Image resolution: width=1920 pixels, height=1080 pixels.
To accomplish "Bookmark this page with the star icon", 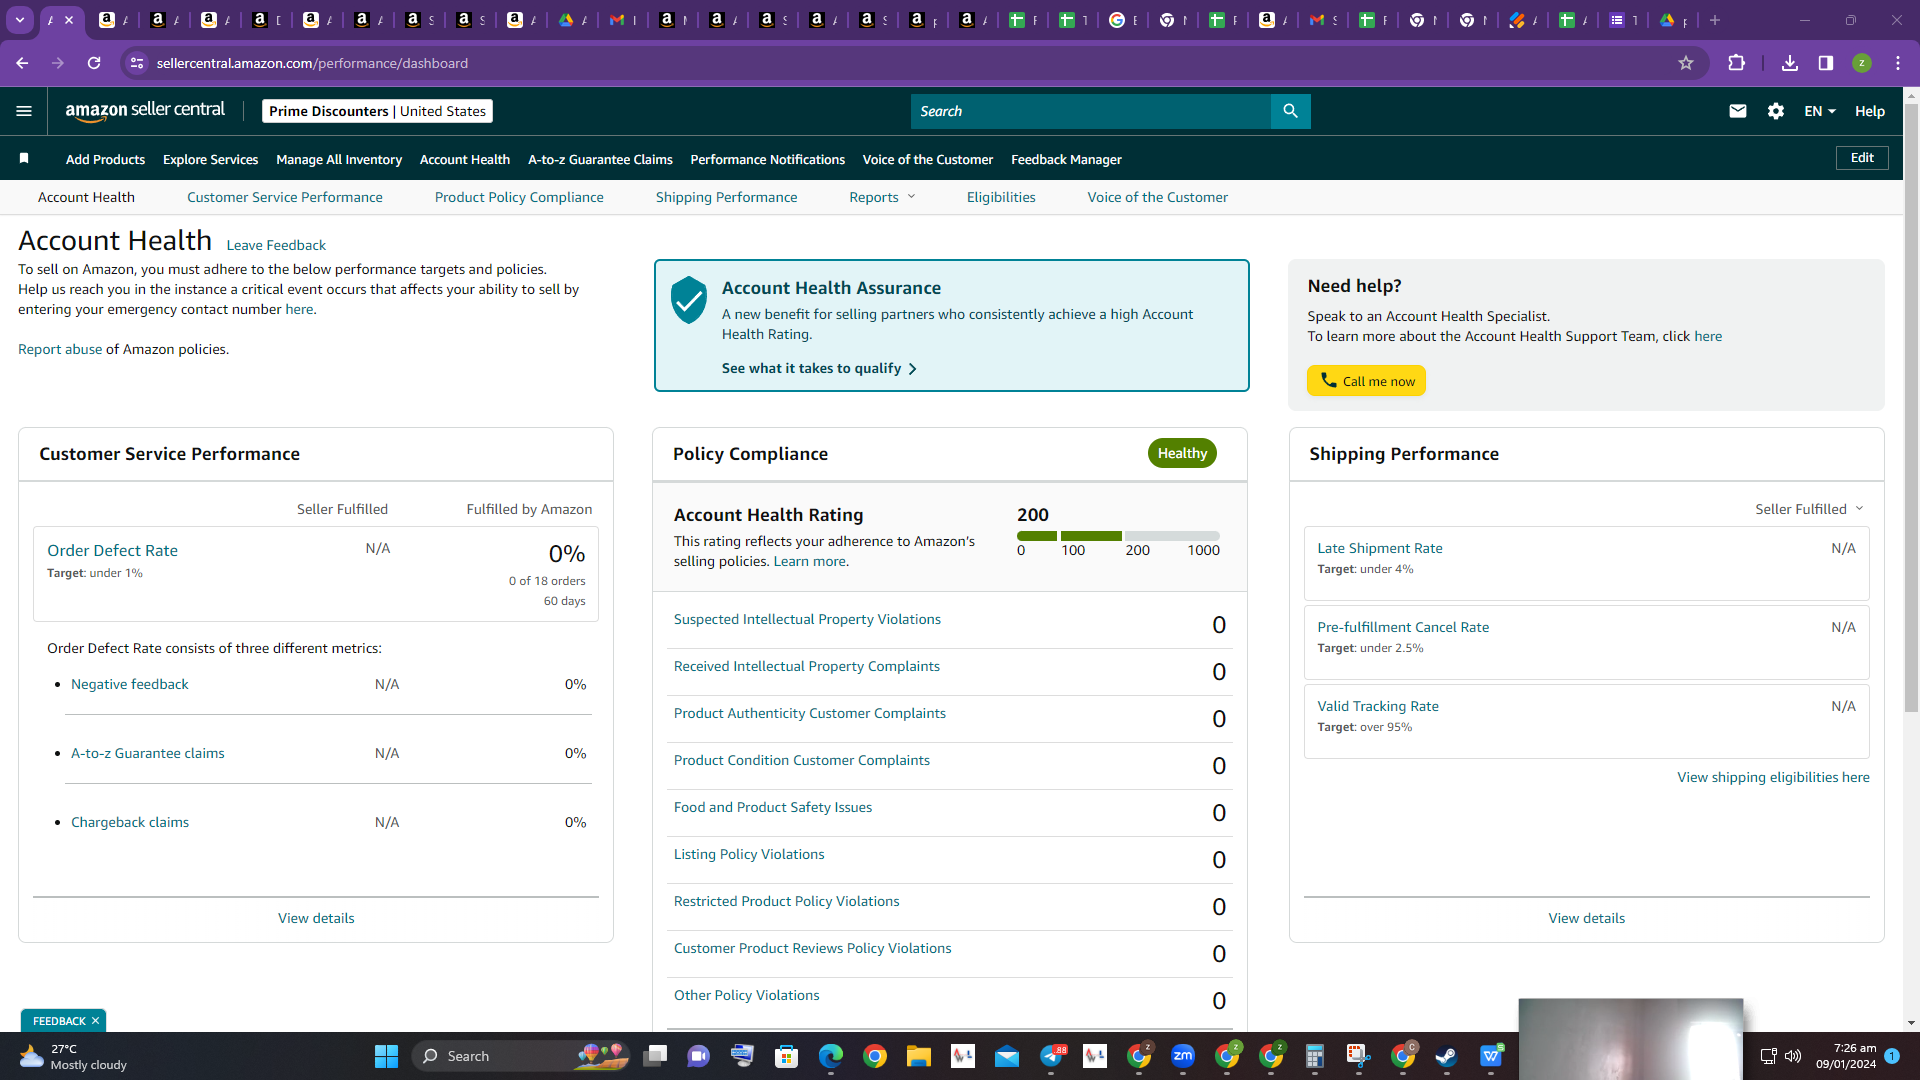I will (x=1686, y=63).
